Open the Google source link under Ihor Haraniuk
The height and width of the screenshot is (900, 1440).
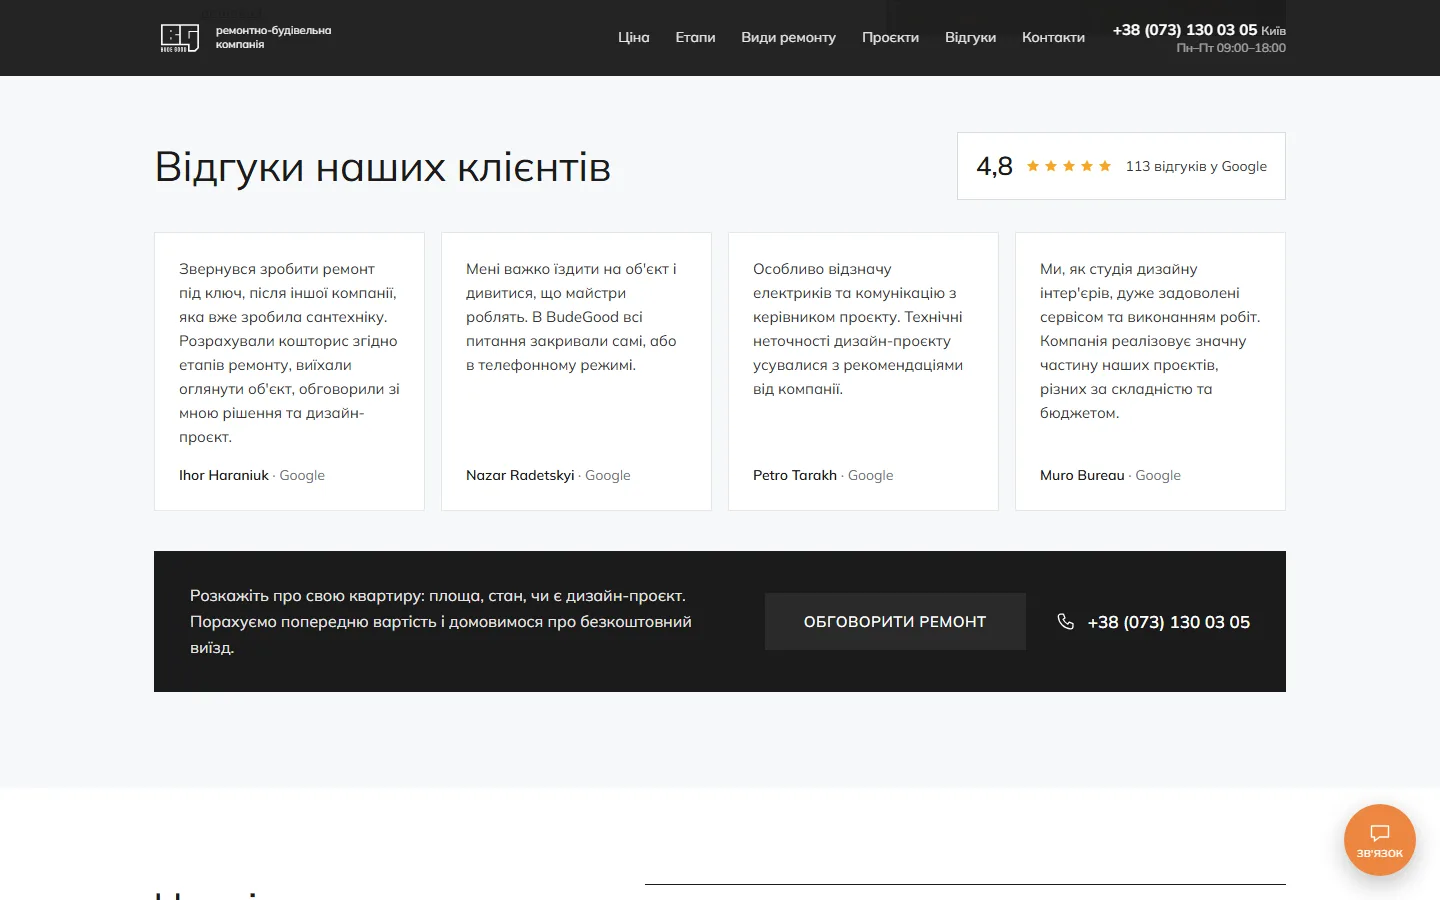(x=302, y=475)
